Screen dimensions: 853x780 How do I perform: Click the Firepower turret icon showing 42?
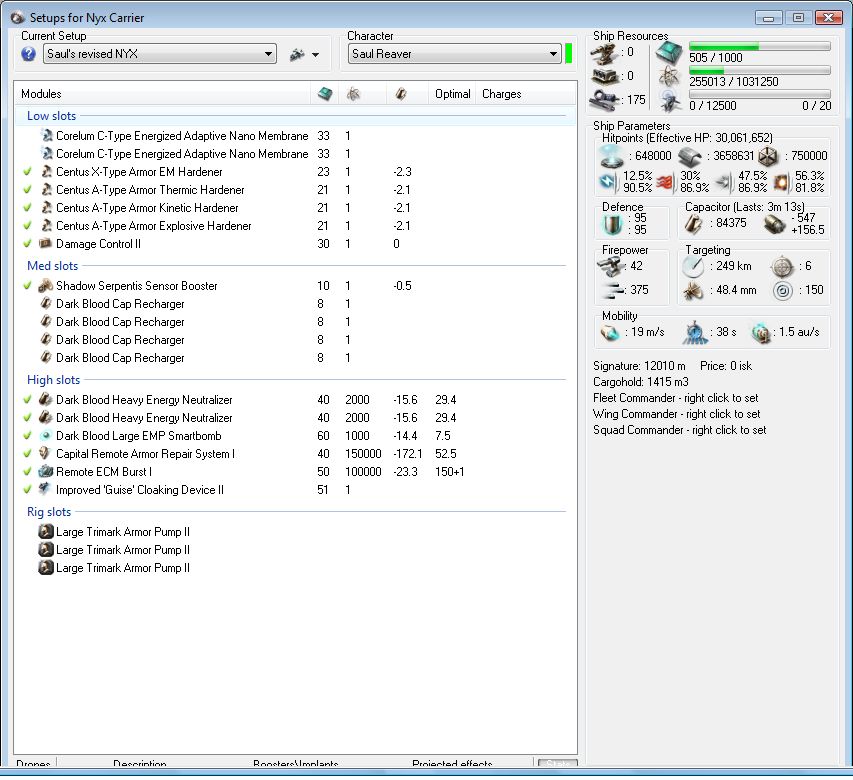point(610,266)
